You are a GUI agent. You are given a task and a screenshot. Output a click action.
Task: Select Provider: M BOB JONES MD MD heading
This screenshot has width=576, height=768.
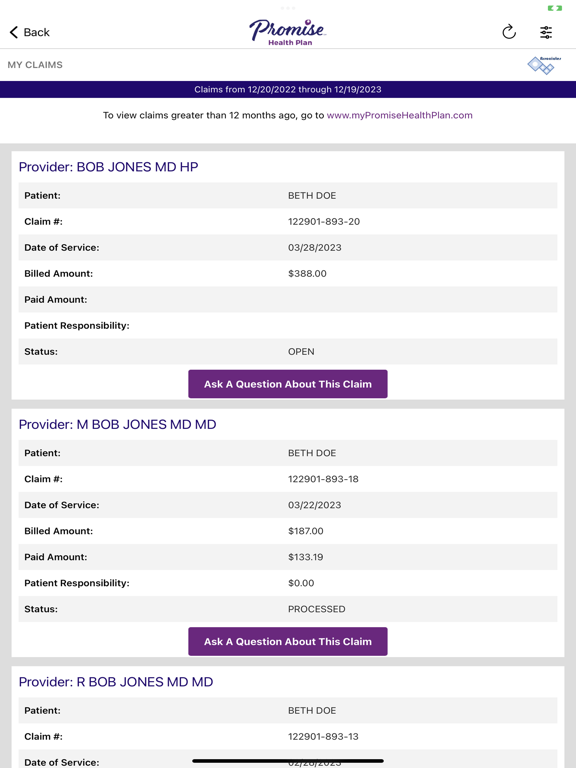point(118,425)
